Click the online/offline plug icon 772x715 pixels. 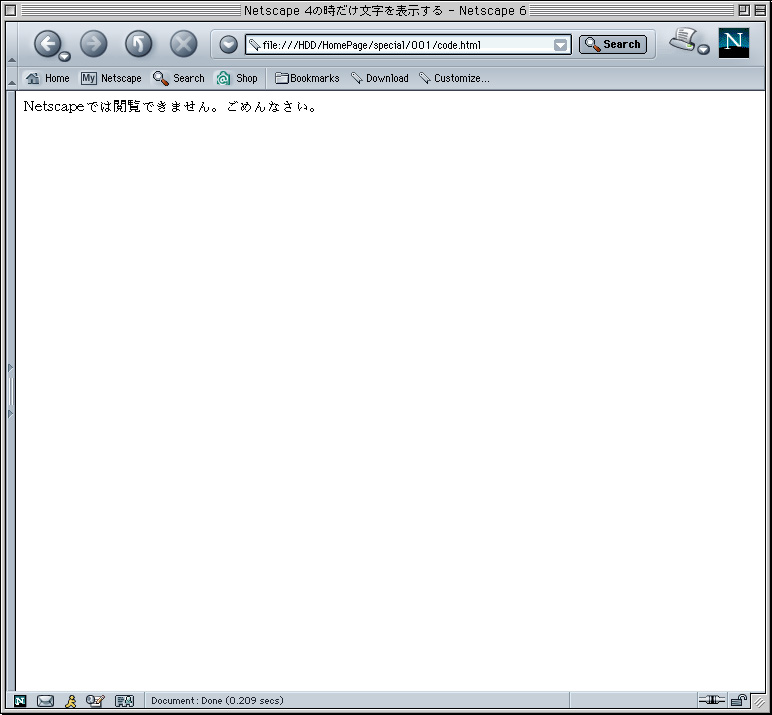pyautogui.click(x=711, y=699)
